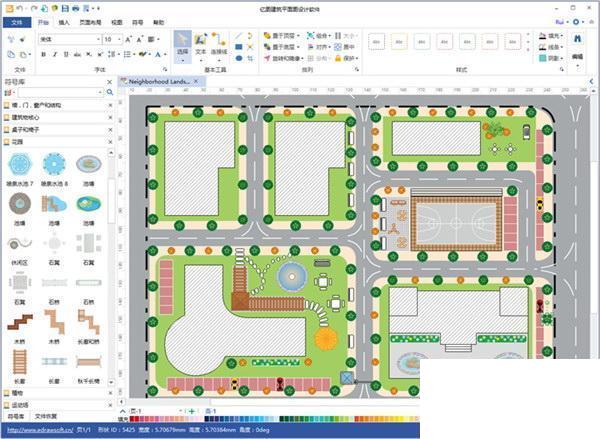Screen dimensions: 600x439
Task: Open the 对齐 align dropdown
Action: [x=319, y=47]
